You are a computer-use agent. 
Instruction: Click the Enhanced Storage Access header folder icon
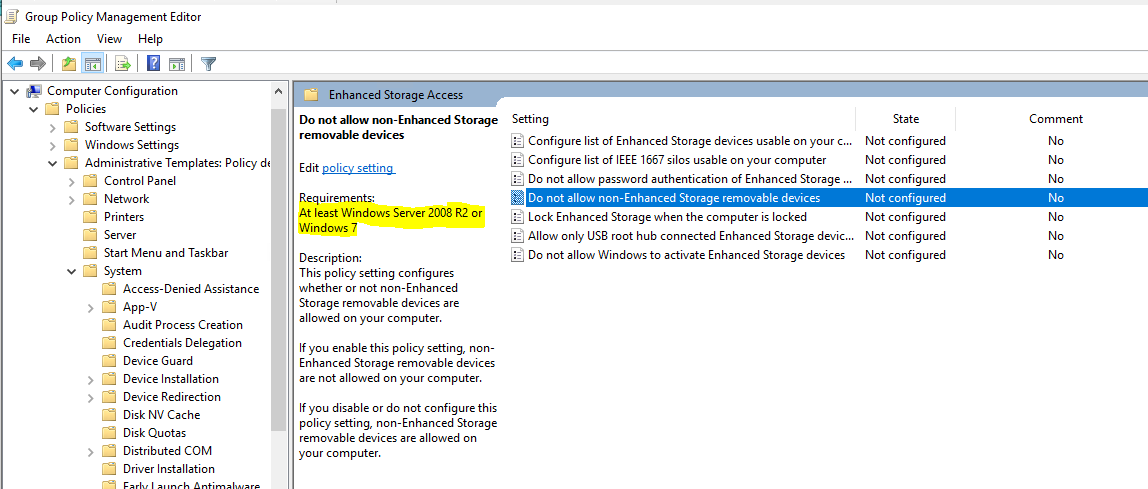(311, 94)
